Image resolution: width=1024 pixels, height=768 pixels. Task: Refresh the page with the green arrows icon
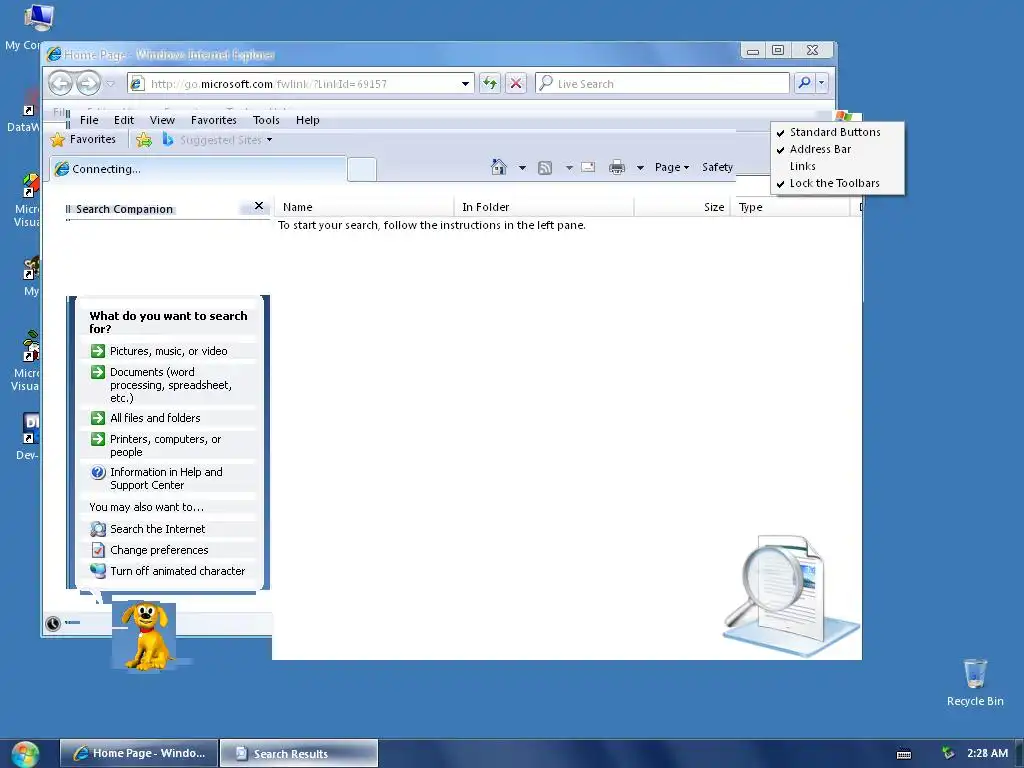pos(490,84)
